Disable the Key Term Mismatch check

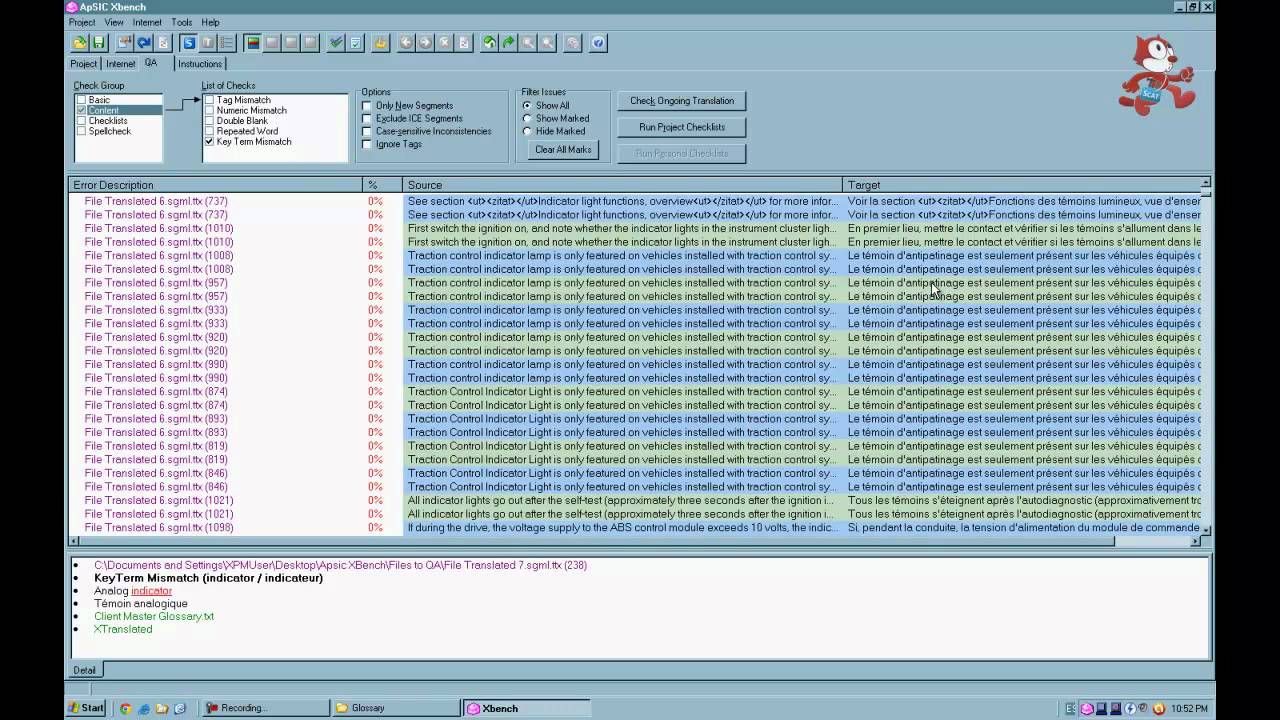[209, 142]
